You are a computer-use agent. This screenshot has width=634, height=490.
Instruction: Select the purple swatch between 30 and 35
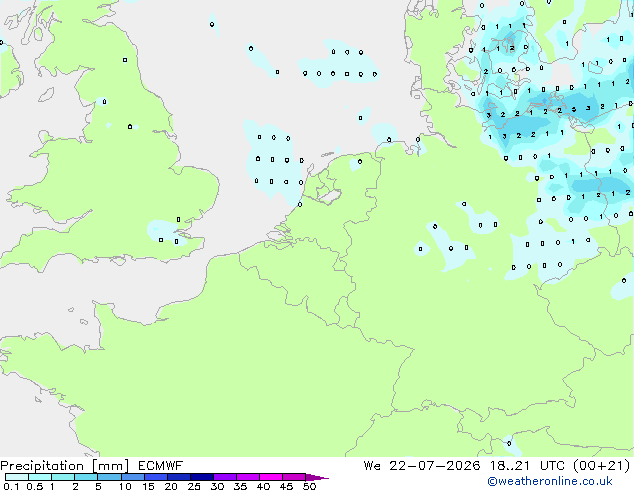point(225,477)
